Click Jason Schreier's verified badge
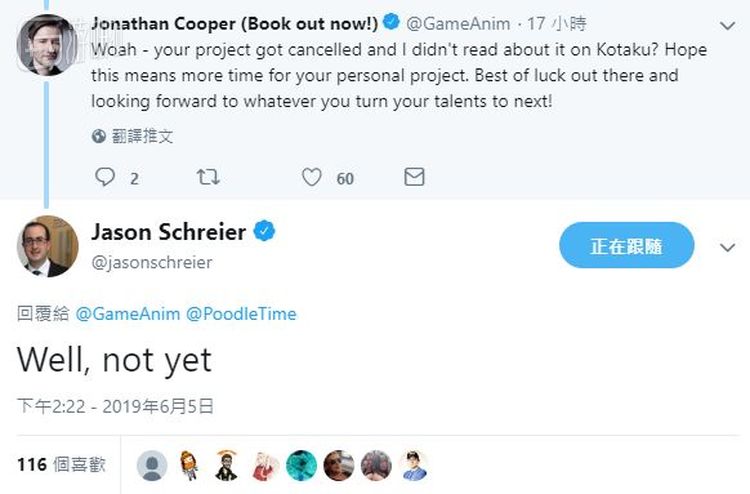Viewport: 750px width, 494px height. click(265, 232)
